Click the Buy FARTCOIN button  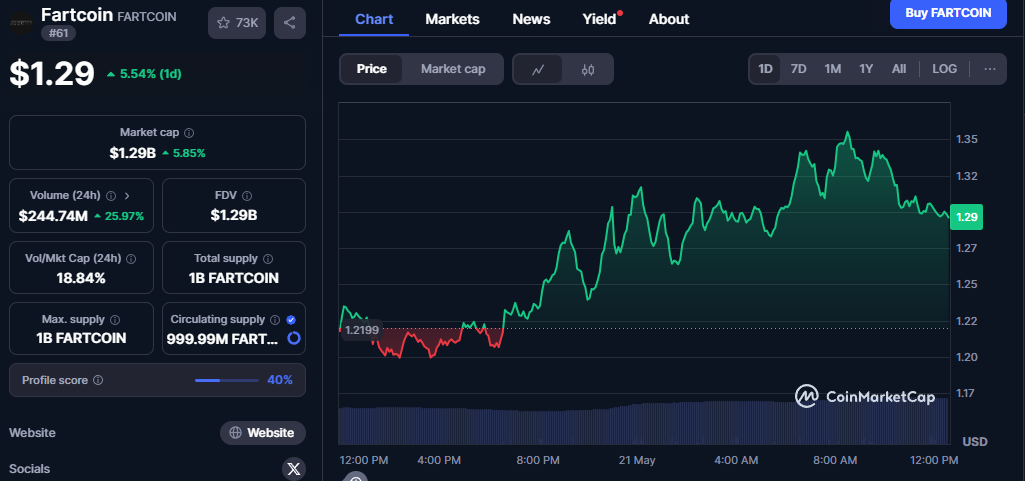click(948, 12)
